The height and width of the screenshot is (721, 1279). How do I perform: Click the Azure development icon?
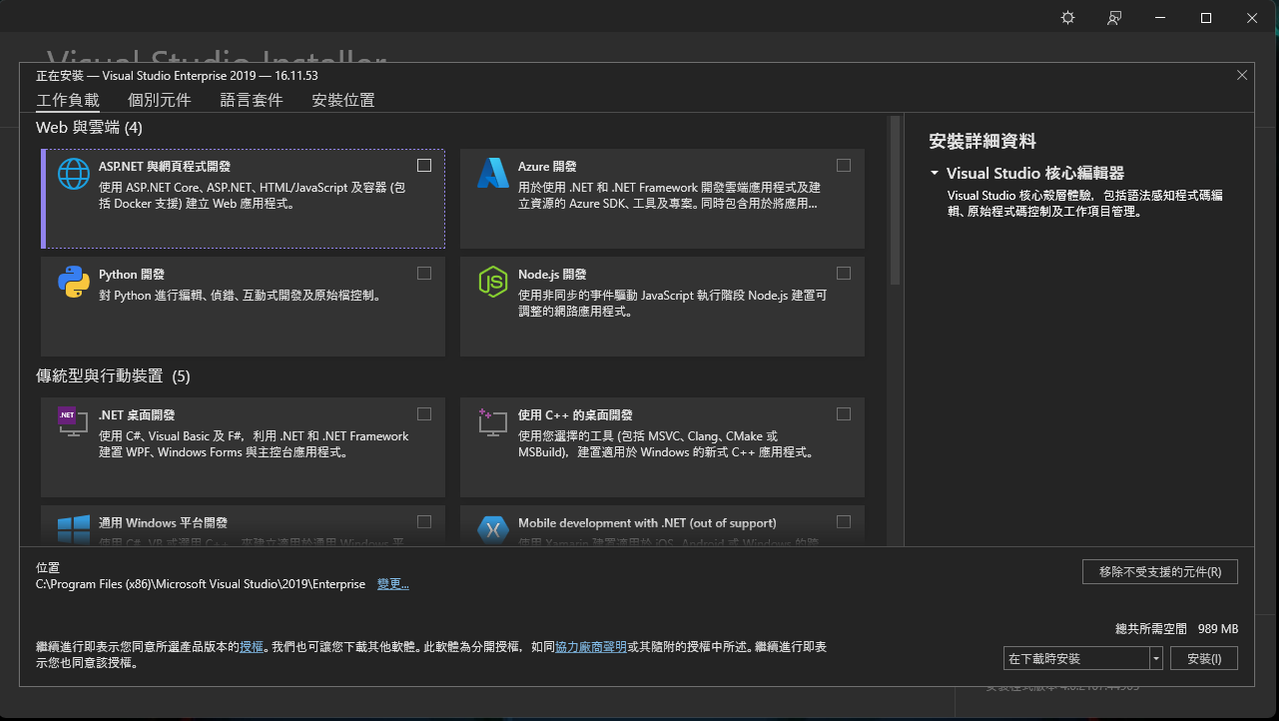492,172
